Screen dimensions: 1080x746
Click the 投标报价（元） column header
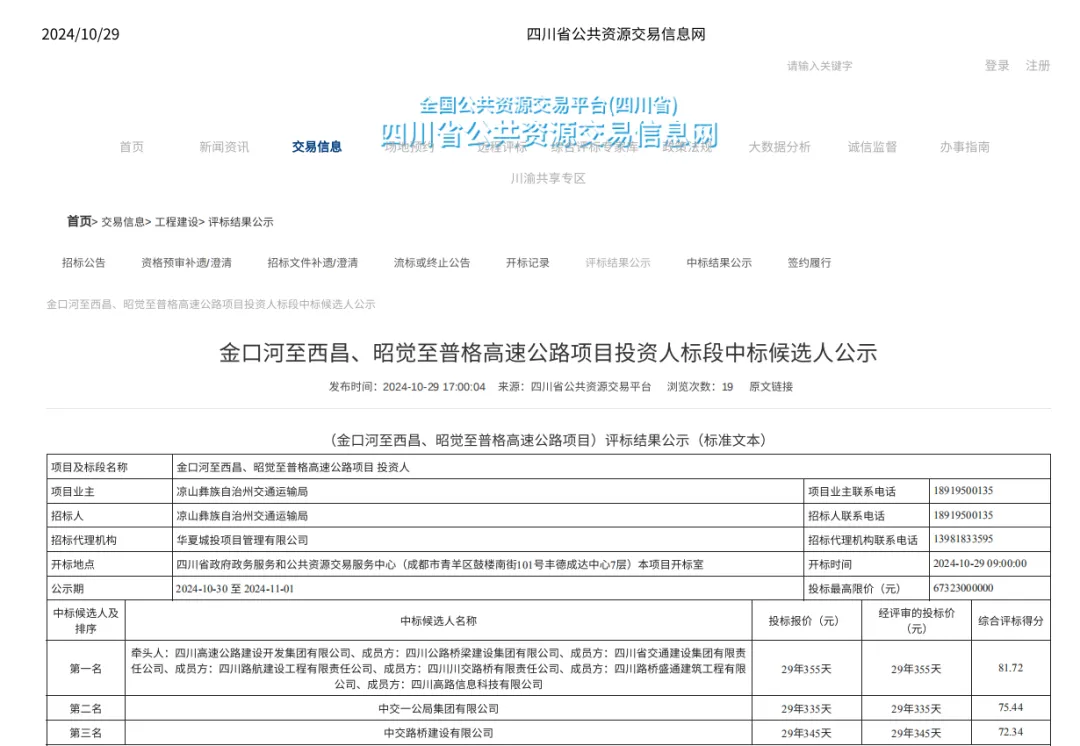point(806,621)
